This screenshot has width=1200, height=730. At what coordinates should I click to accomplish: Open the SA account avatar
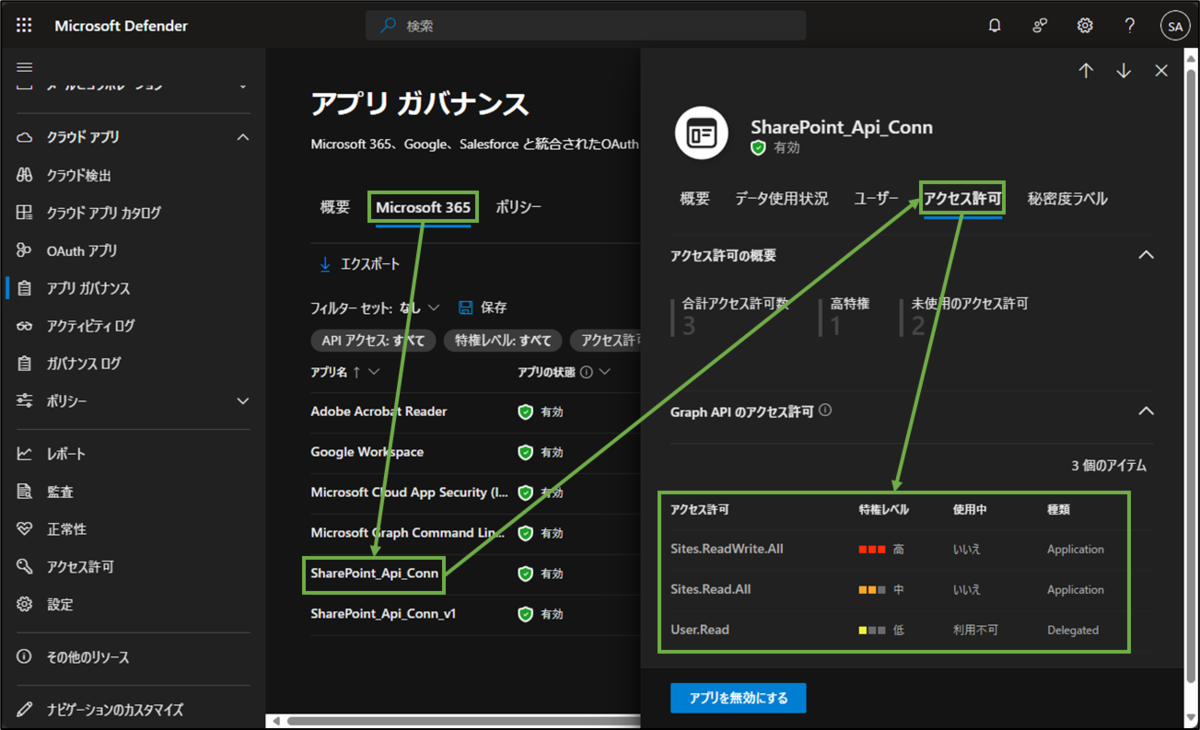point(1174,26)
